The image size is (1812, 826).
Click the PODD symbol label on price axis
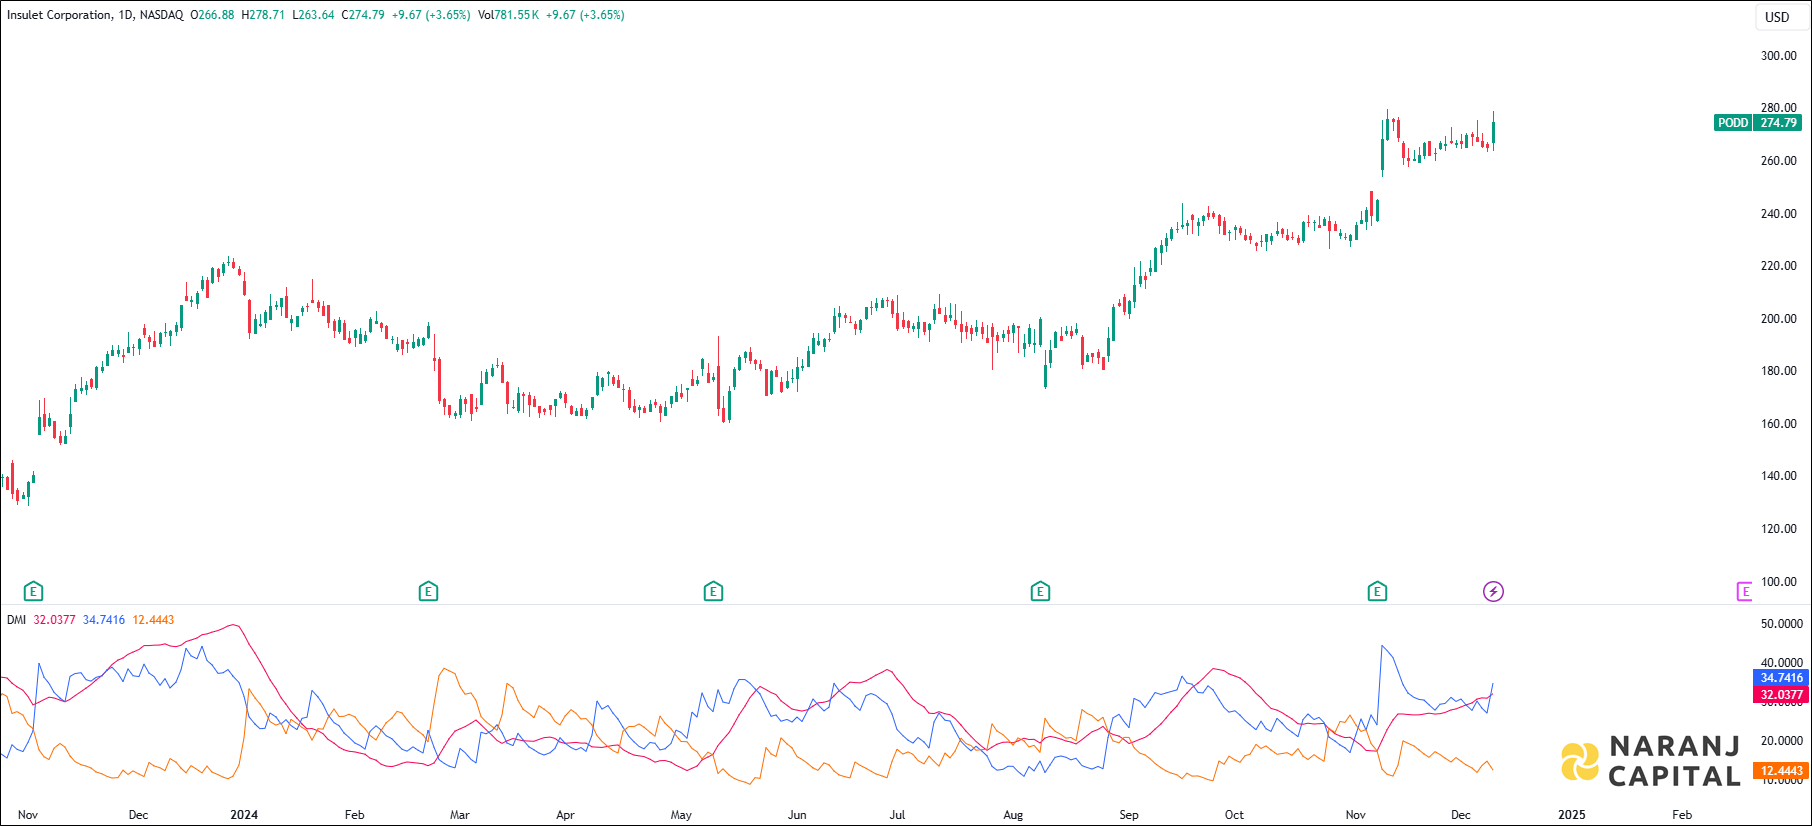[1733, 123]
